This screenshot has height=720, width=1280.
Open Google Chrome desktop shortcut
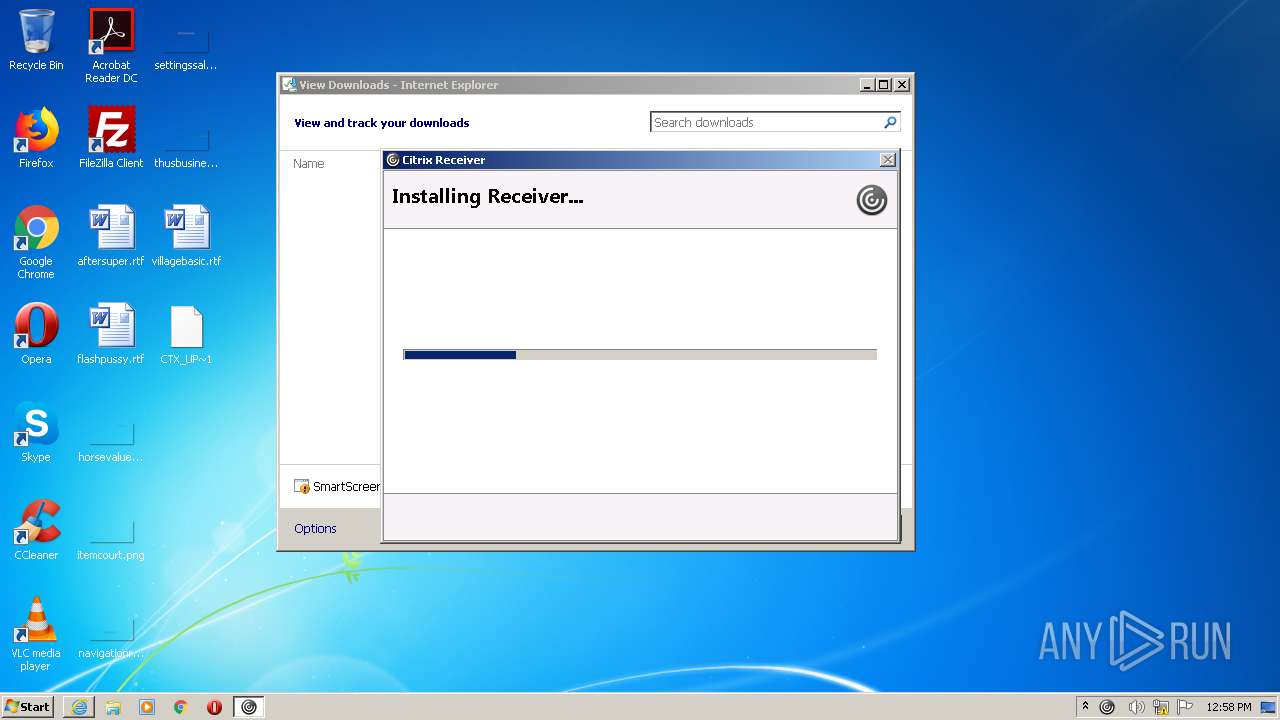[x=36, y=242]
